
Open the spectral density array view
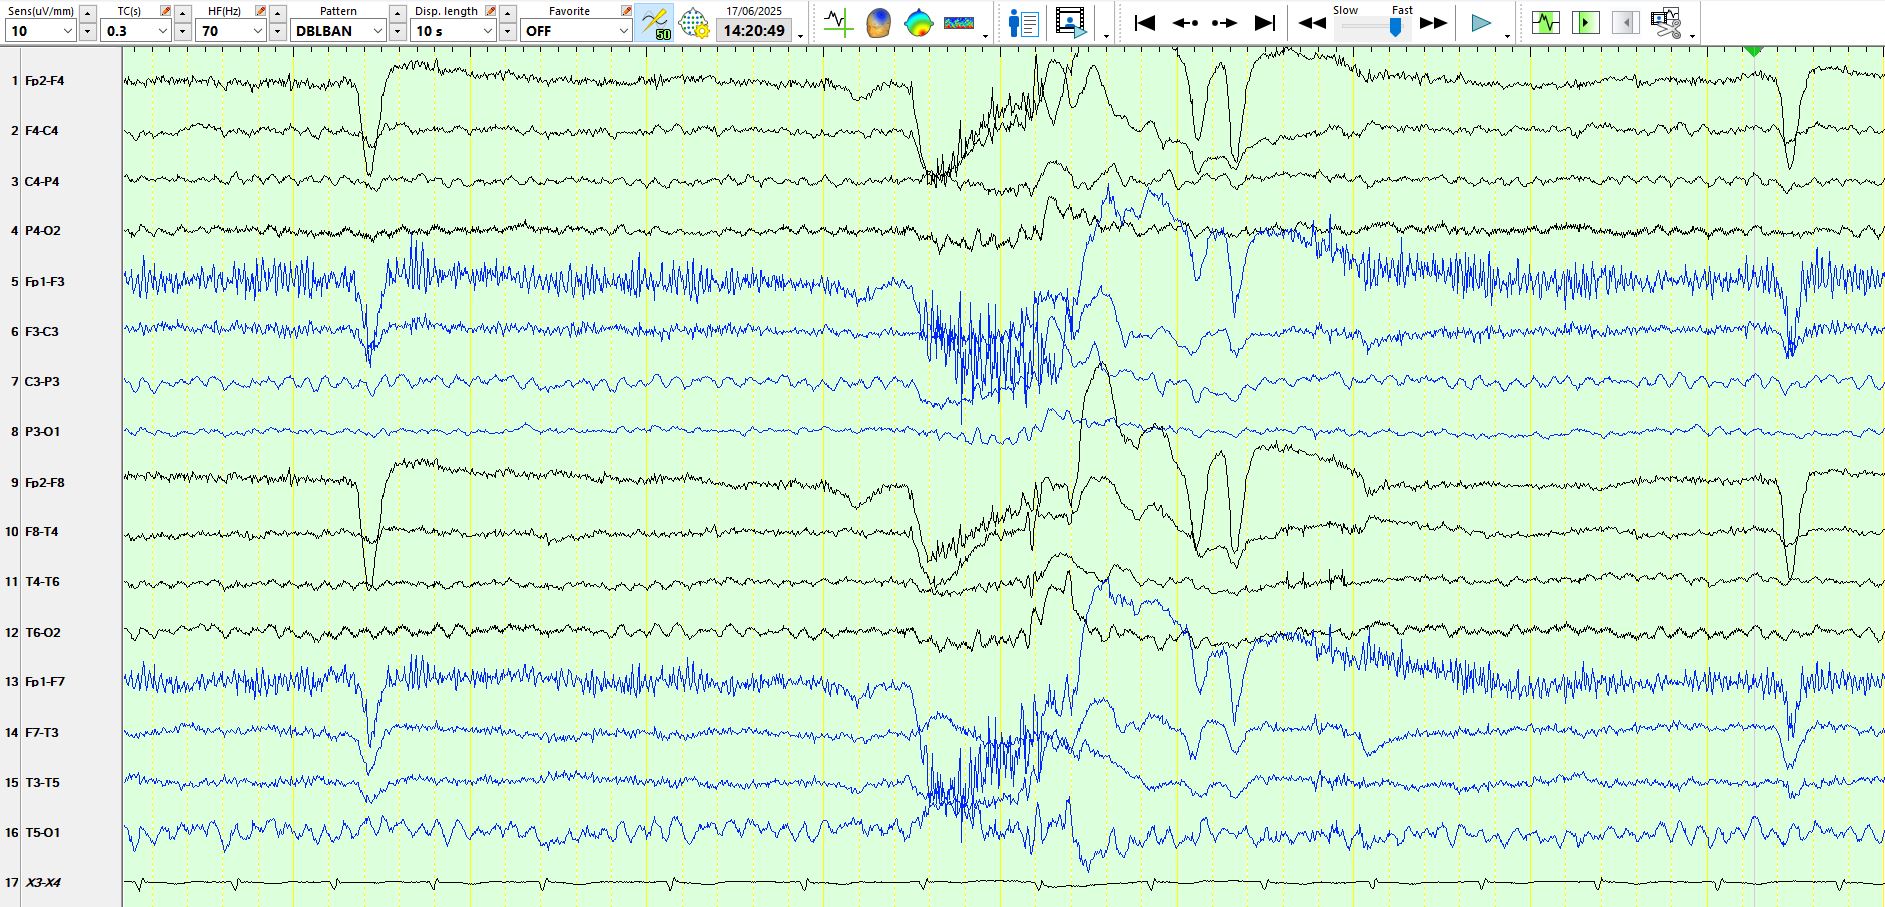click(959, 22)
